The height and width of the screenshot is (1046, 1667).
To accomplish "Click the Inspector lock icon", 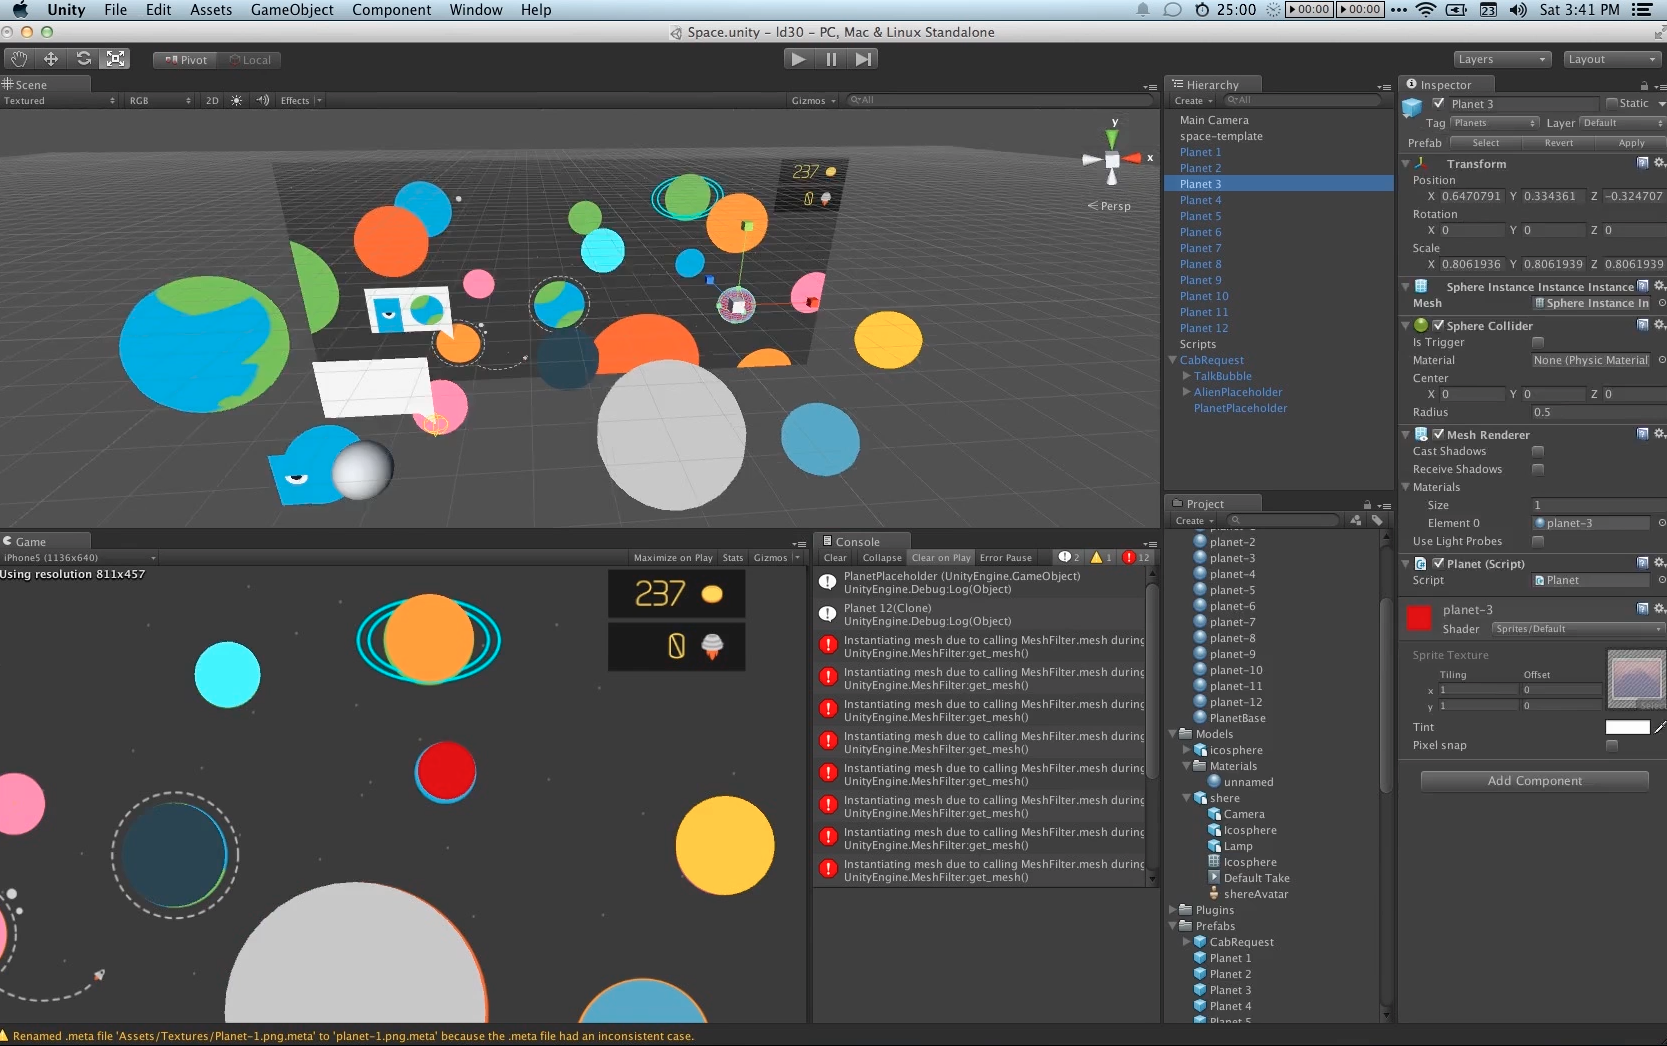I will pyautogui.click(x=1644, y=85).
